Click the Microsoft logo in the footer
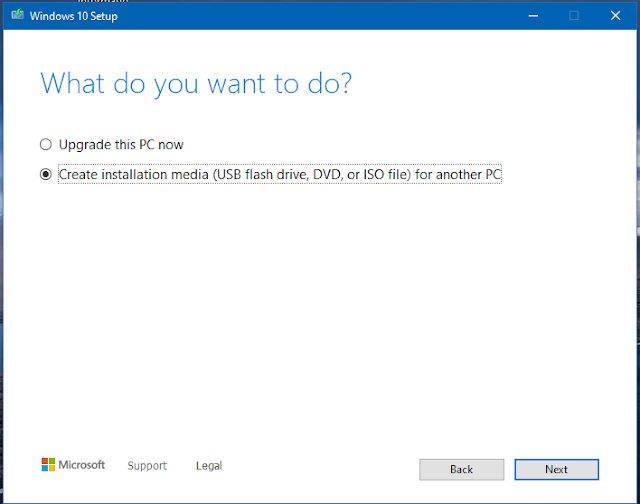 tap(73, 465)
